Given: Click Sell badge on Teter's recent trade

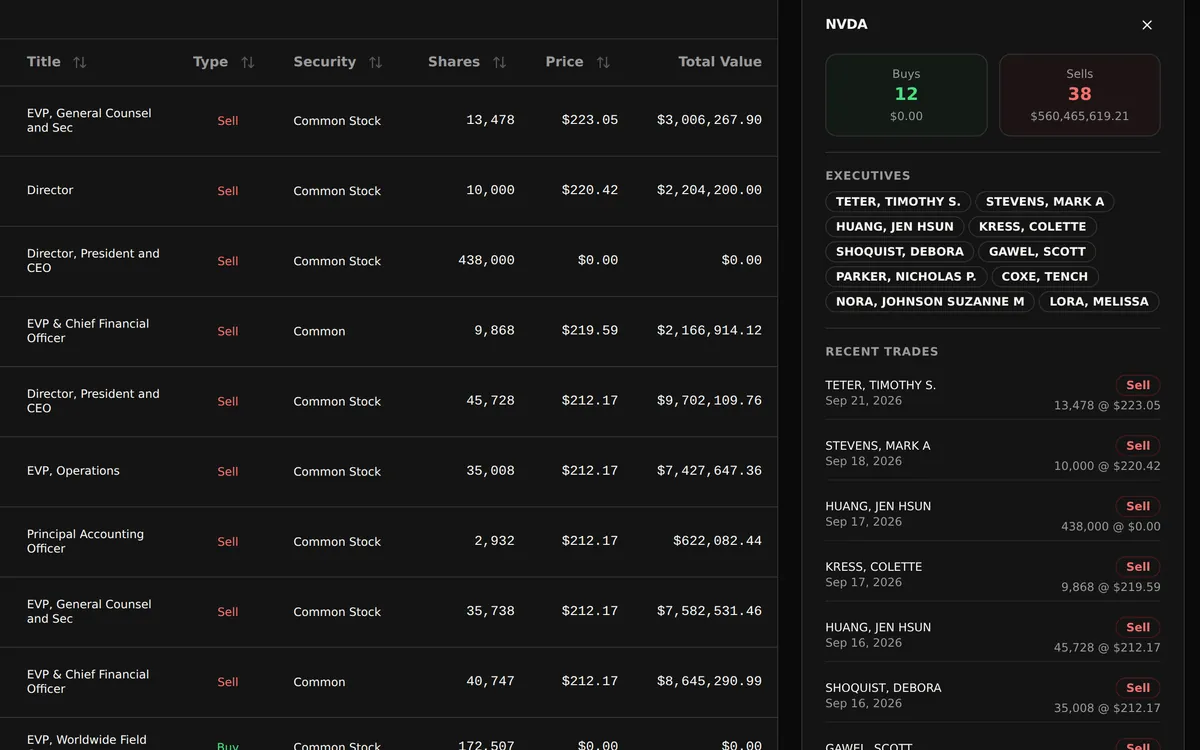Looking at the screenshot, I should [1138, 385].
